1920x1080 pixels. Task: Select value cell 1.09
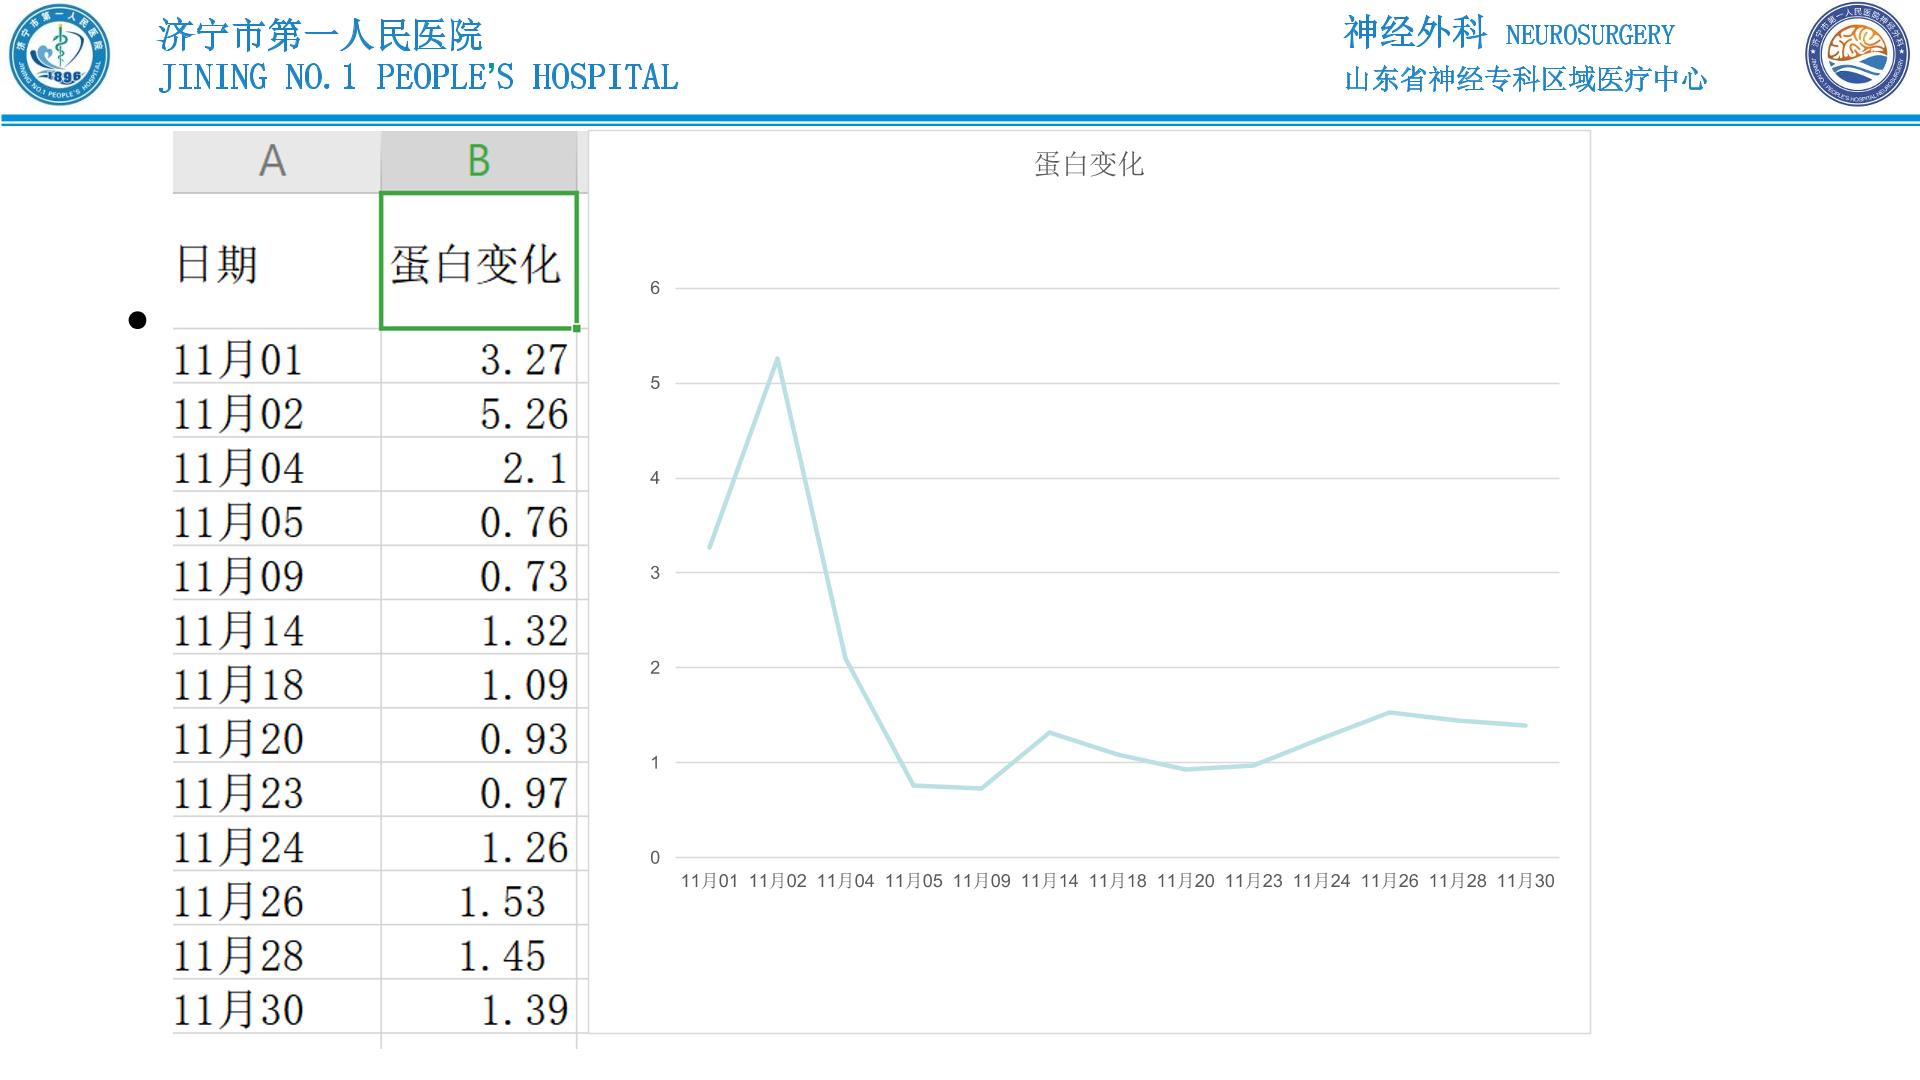pyautogui.click(x=479, y=682)
